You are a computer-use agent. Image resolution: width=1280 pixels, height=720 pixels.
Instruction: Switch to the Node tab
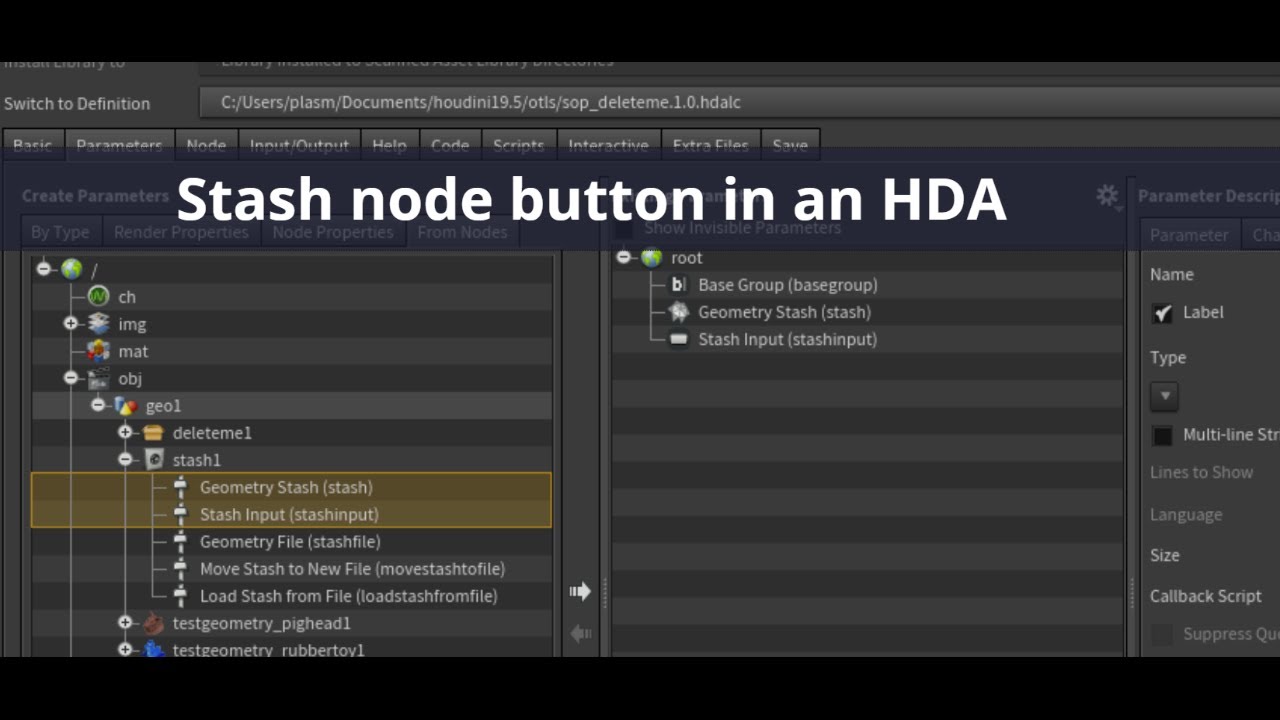tap(206, 145)
